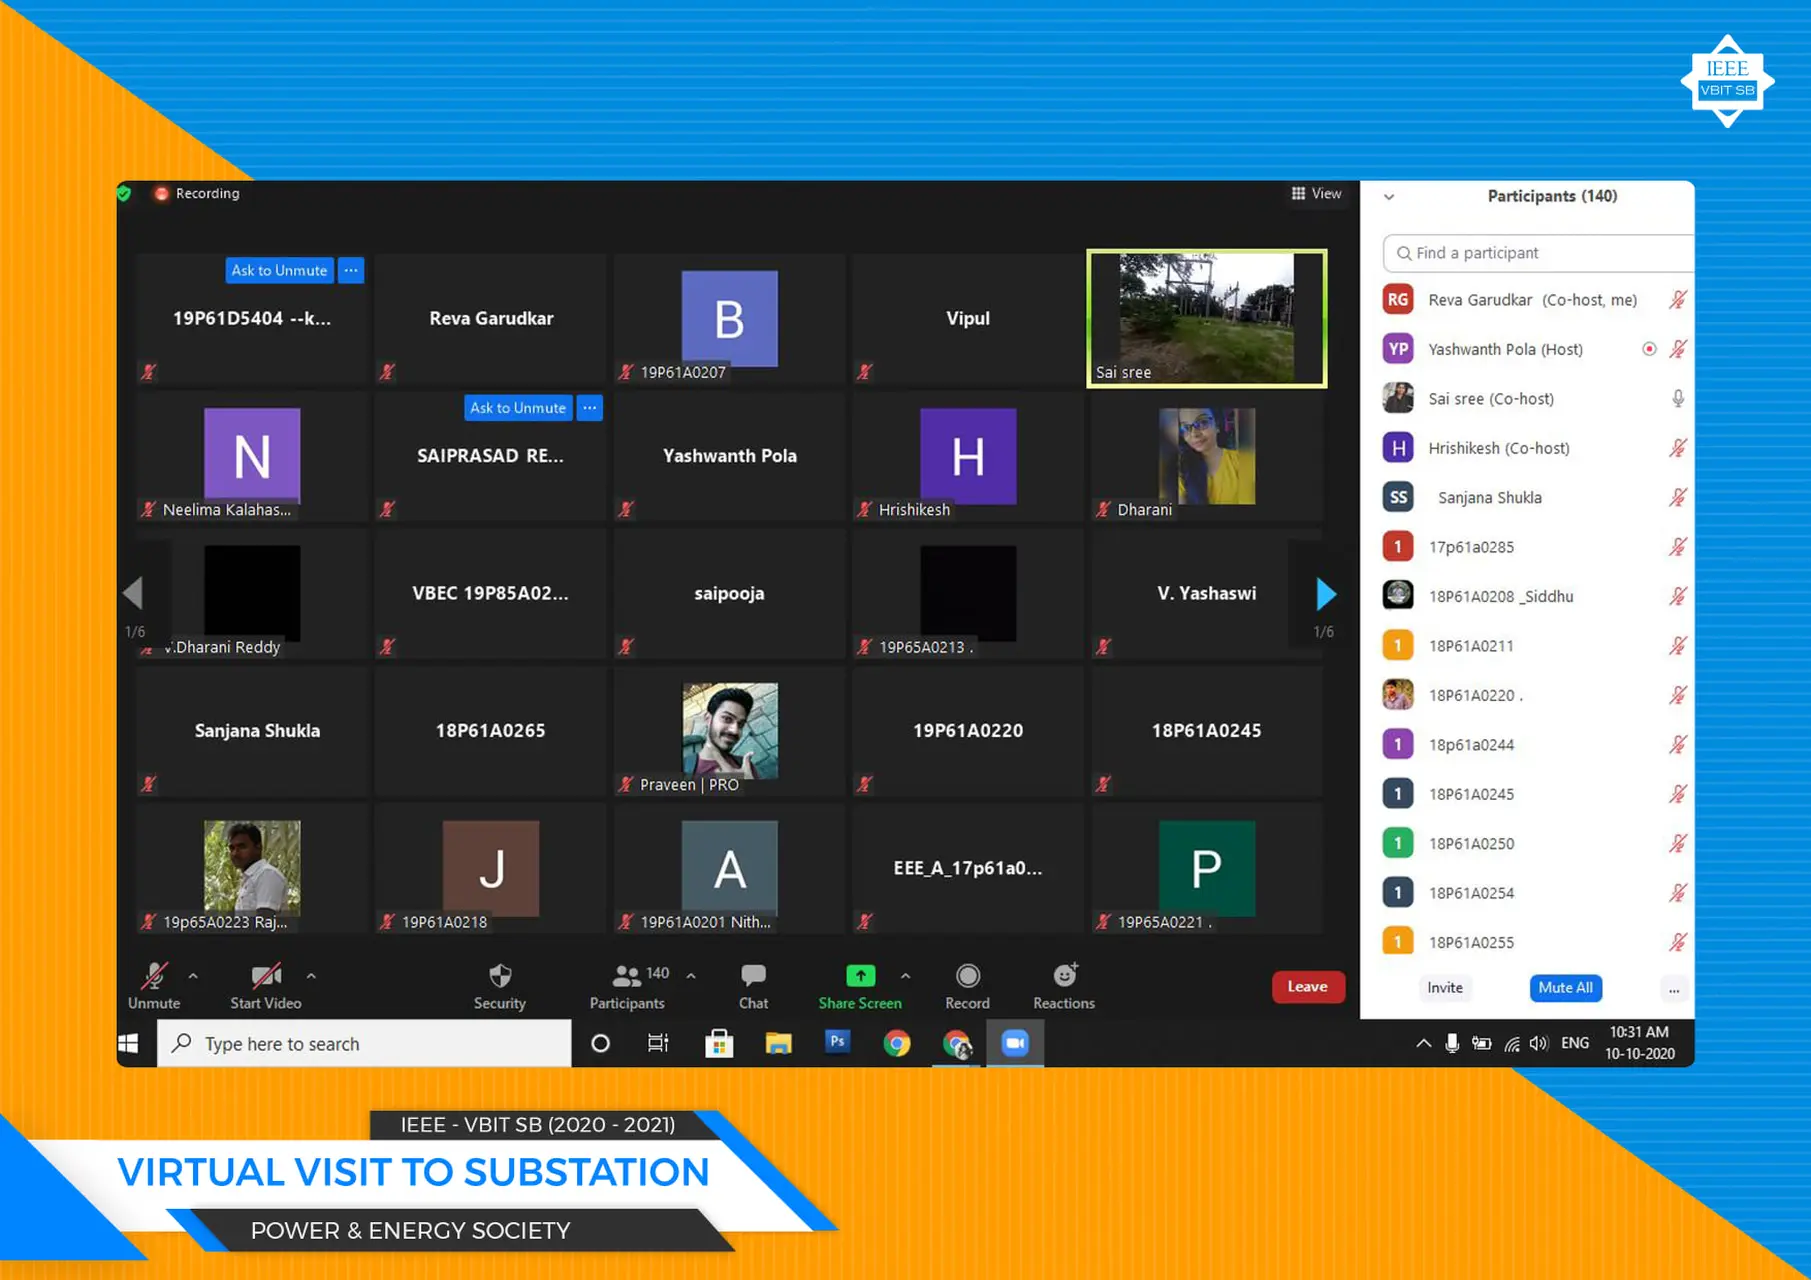Screen dimensions: 1811x1280
Task: Unmute your microphone
Action: pos(153,975)
